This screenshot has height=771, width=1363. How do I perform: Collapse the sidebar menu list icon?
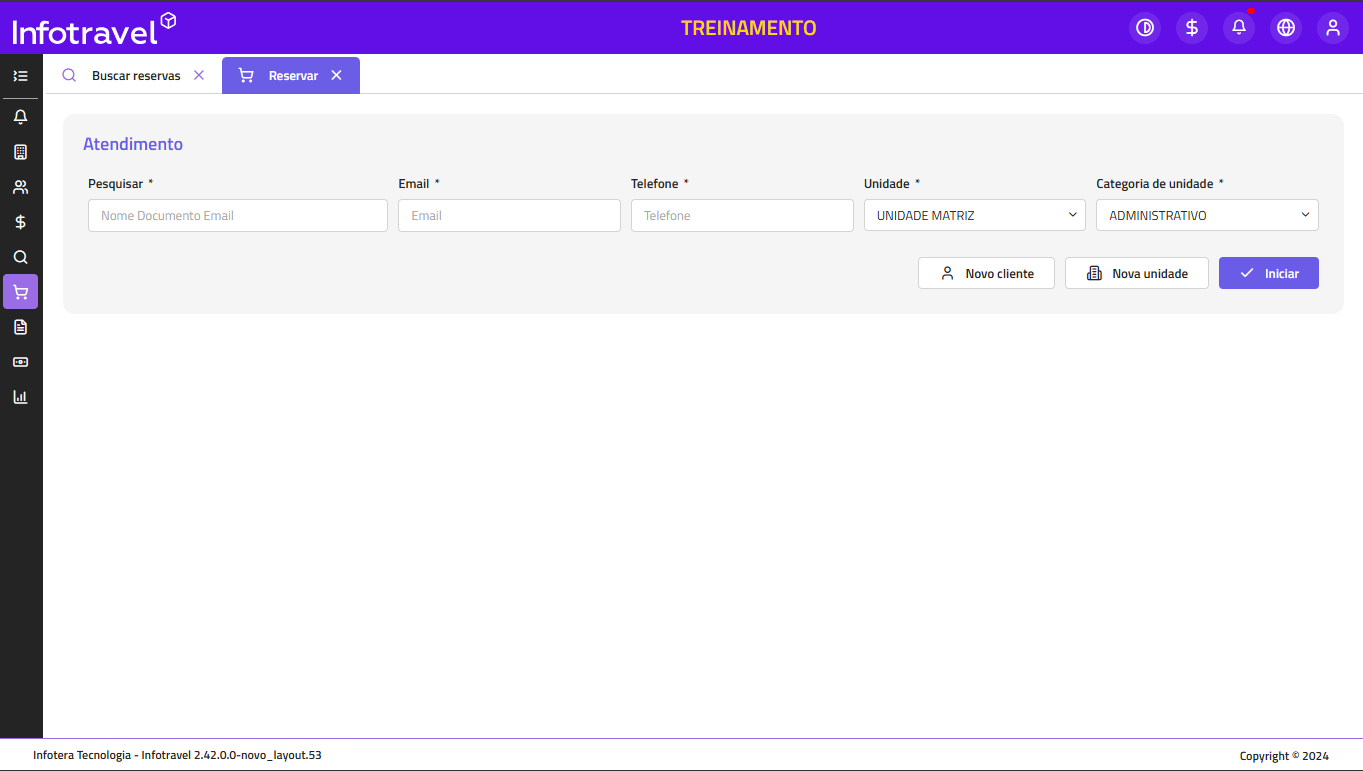click(20, 76)
